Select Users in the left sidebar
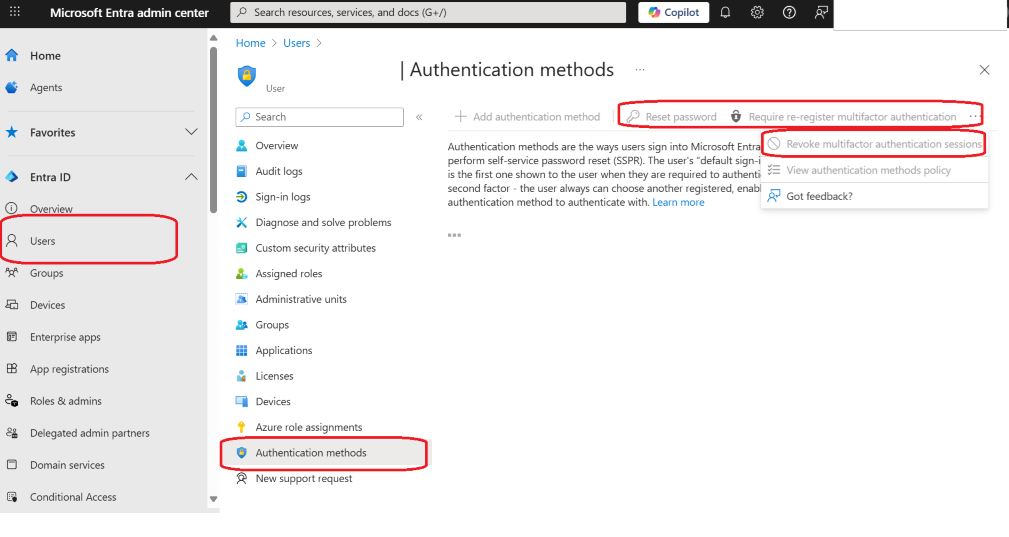Viewport: 1009px width, 537px height. (42, 241)
